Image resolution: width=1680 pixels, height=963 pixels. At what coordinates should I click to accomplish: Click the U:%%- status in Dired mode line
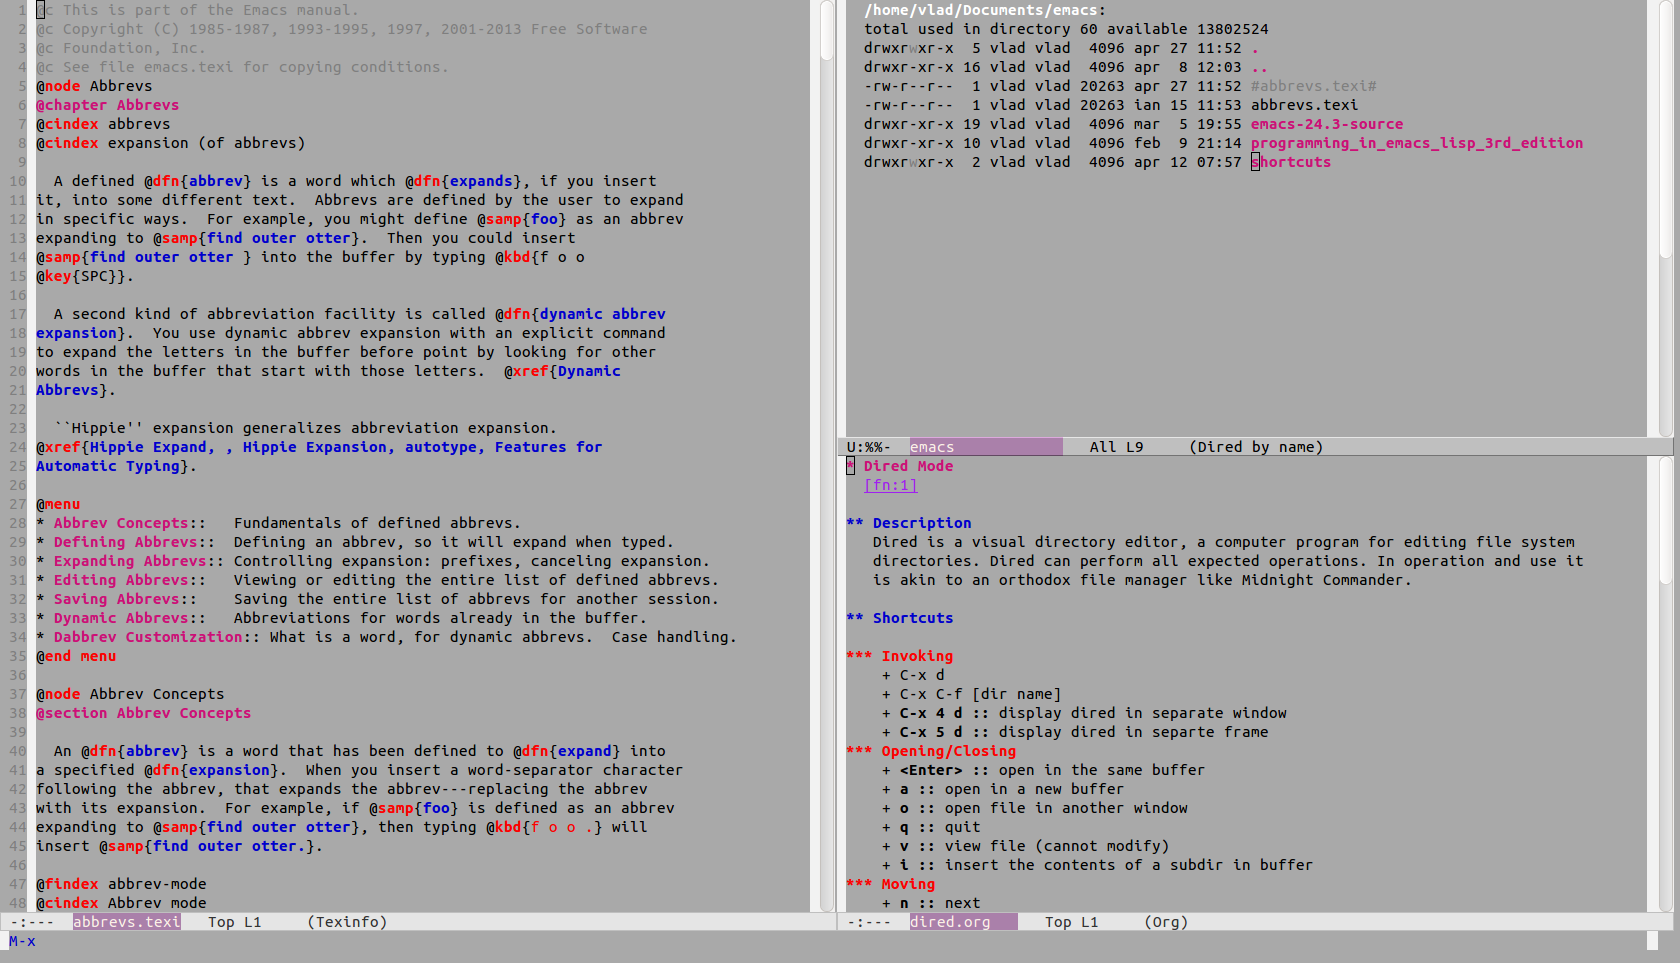[869, 447]
